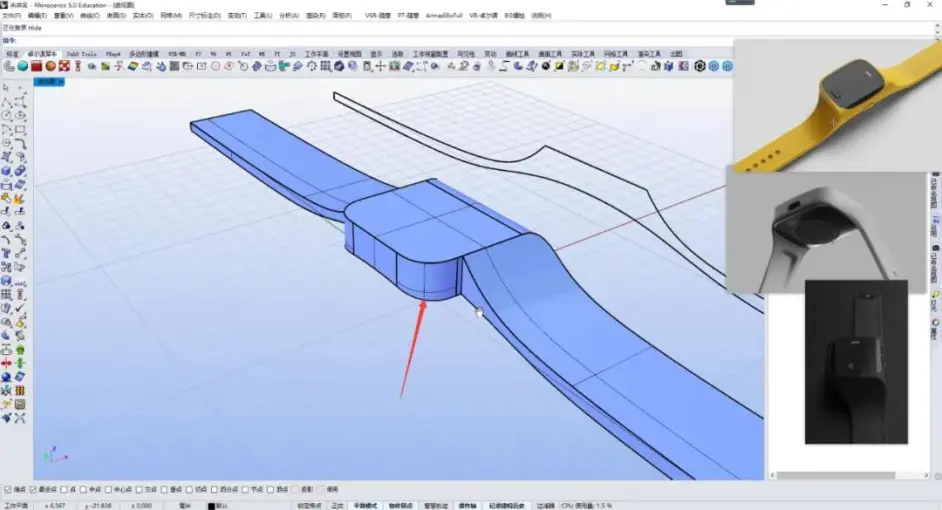
Task: Switch to the 实体工具 toolbar tab
Action: pos(583,54)
